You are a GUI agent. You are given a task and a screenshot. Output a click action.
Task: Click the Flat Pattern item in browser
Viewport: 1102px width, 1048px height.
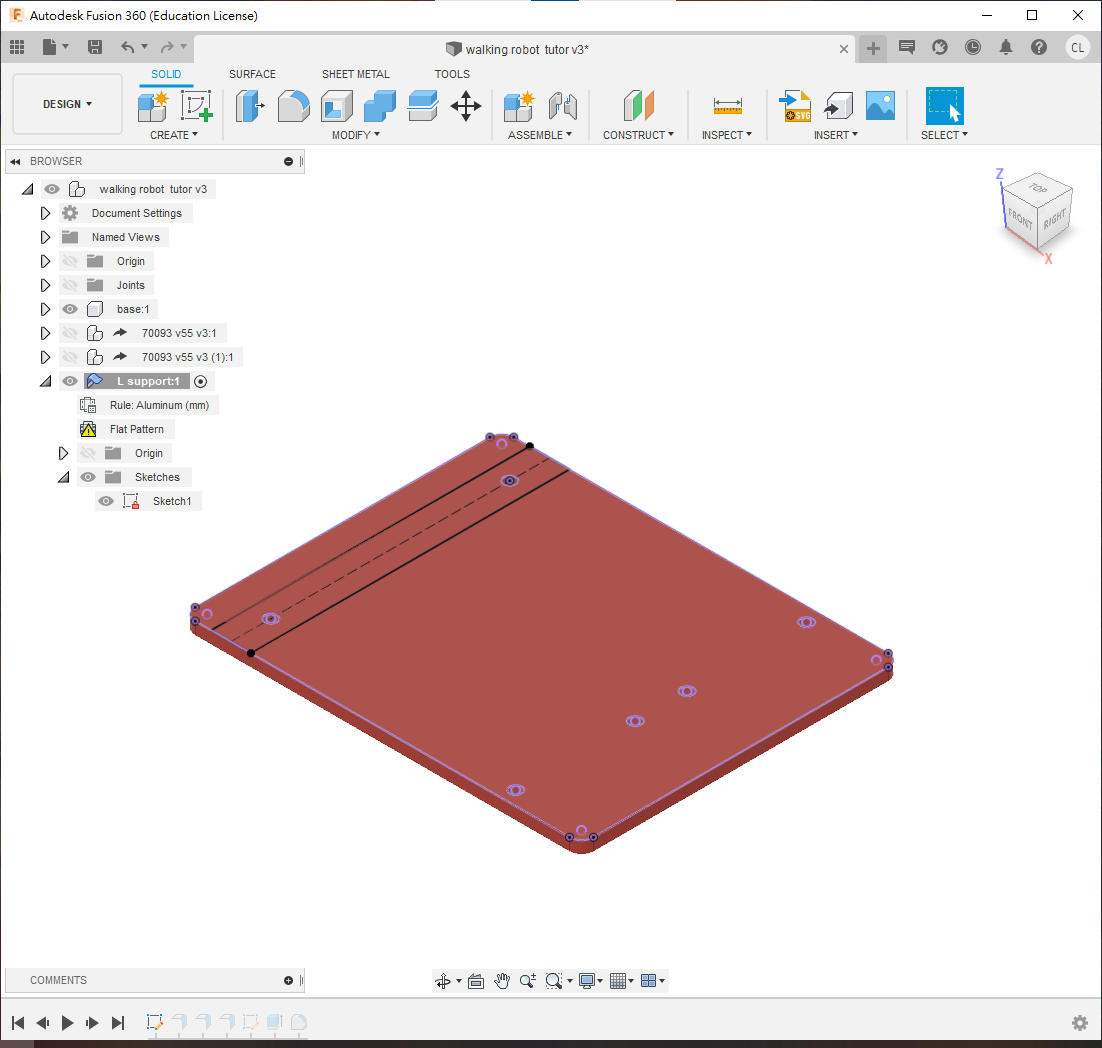136,429
